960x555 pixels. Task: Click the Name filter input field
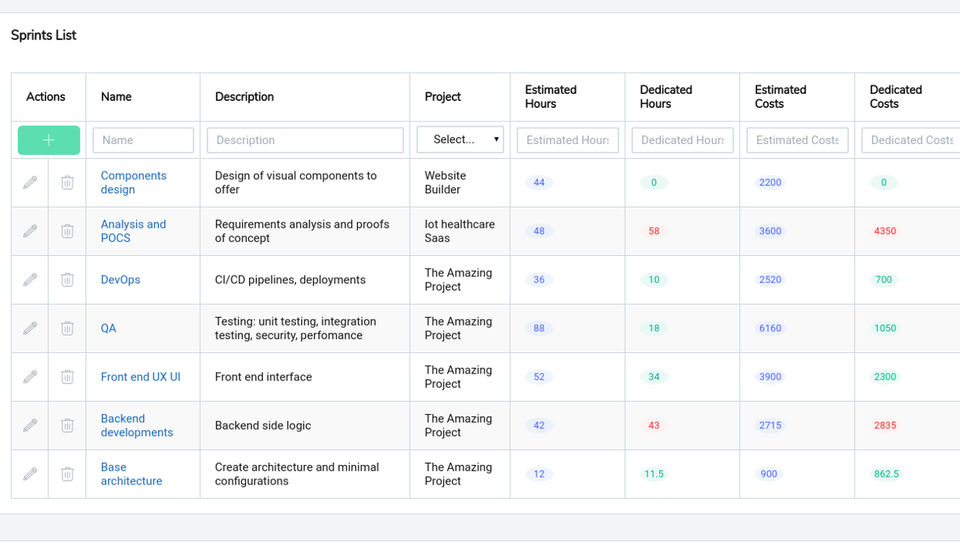point(143,140)
